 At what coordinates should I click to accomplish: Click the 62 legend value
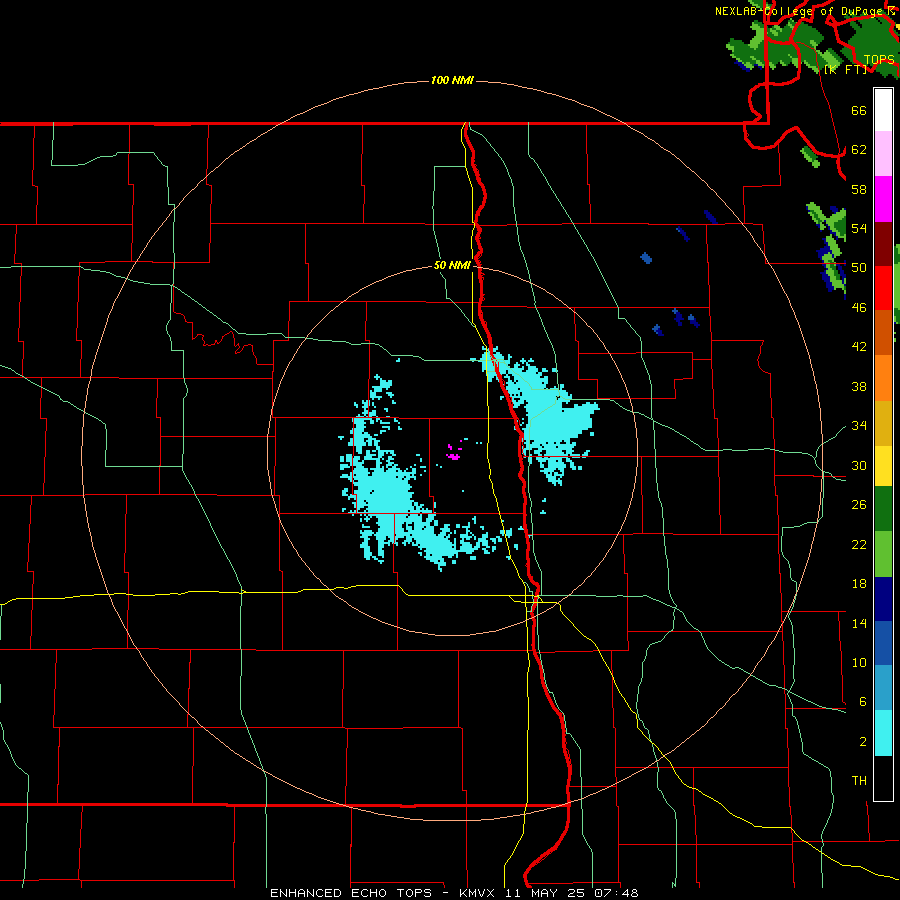[859, 150]
